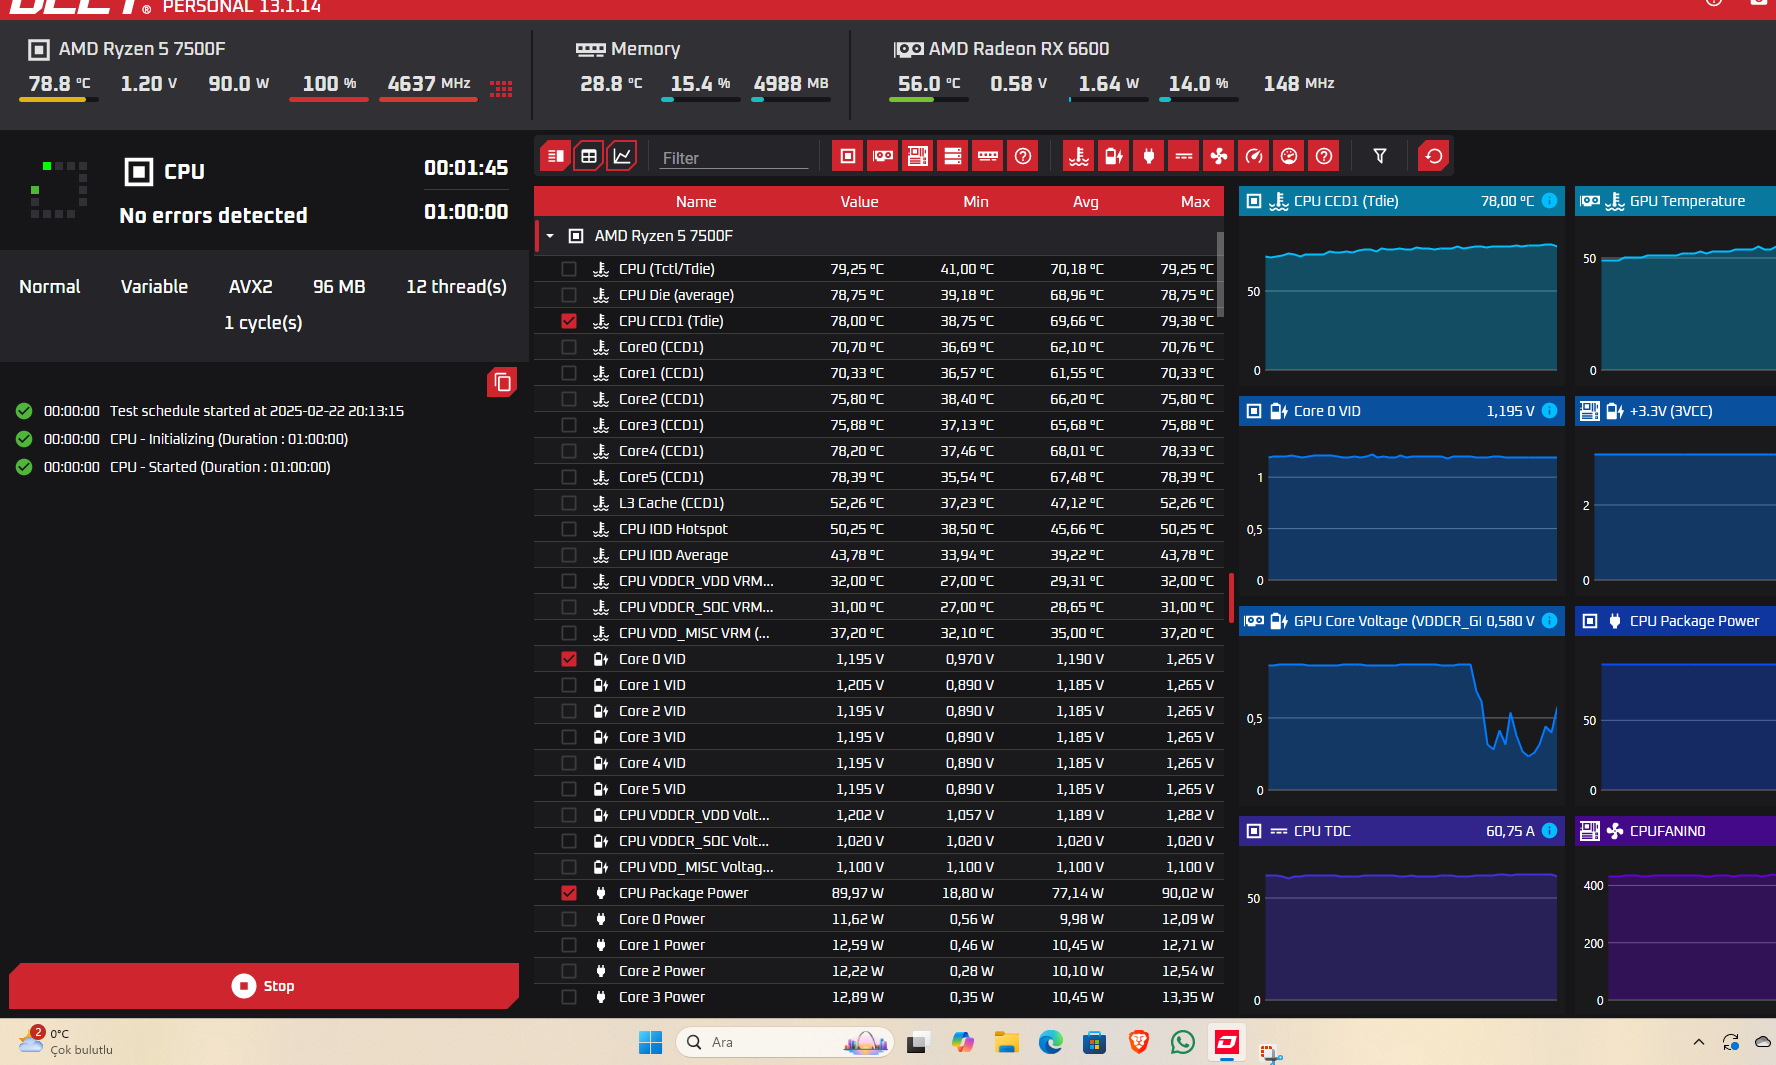Focus the sensor Filter text field
1776x1065 pixels.
(734, 157)
